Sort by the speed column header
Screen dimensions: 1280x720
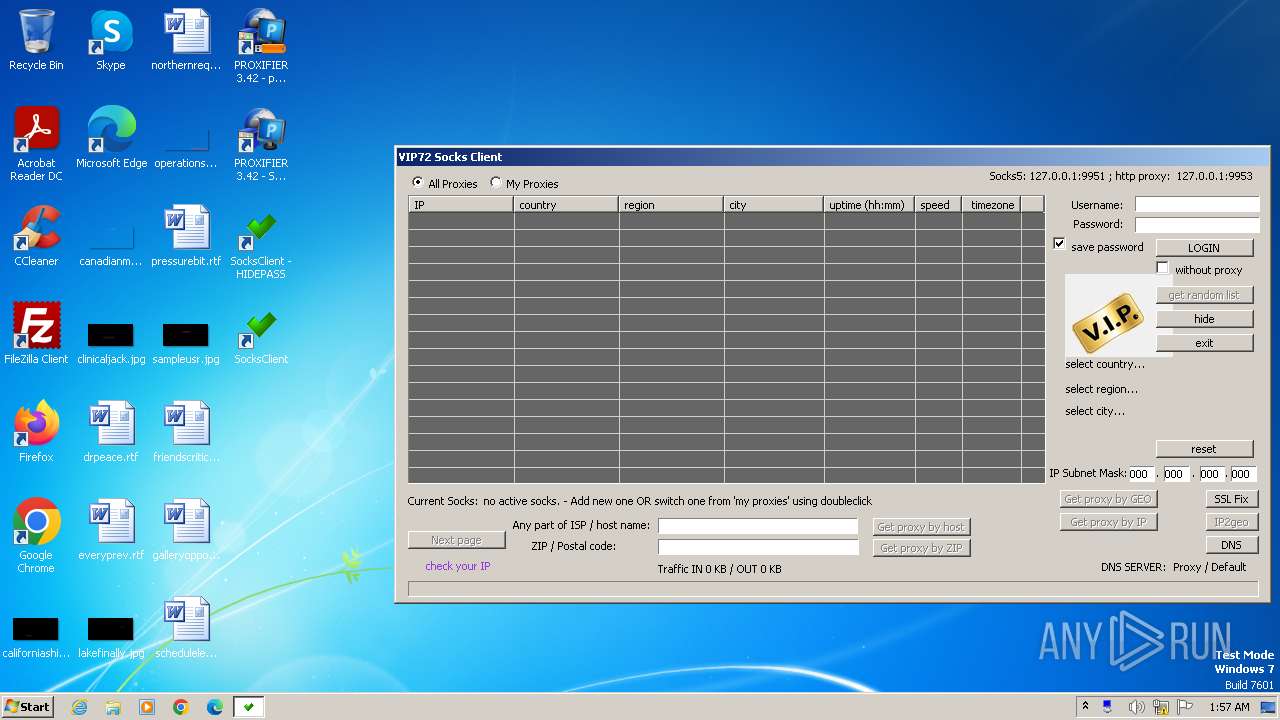[x=938, y=204]
